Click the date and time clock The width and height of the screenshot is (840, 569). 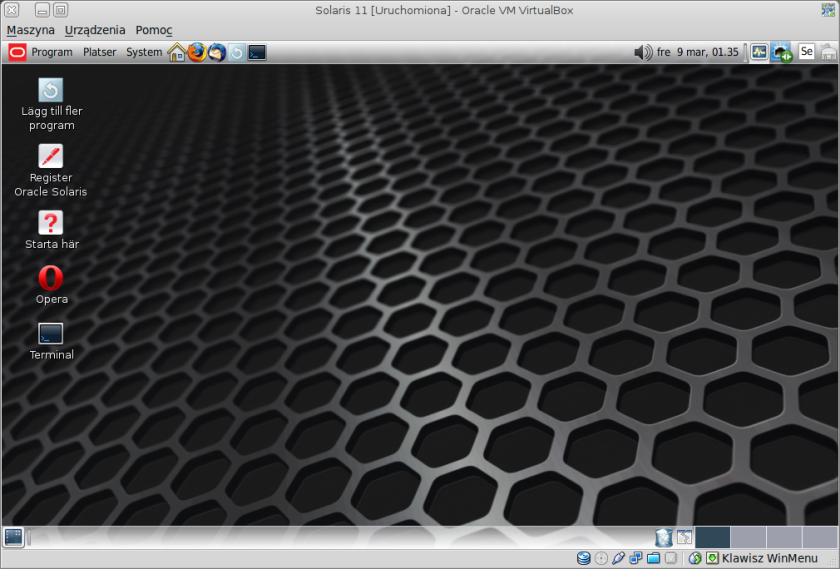point(698,52)
